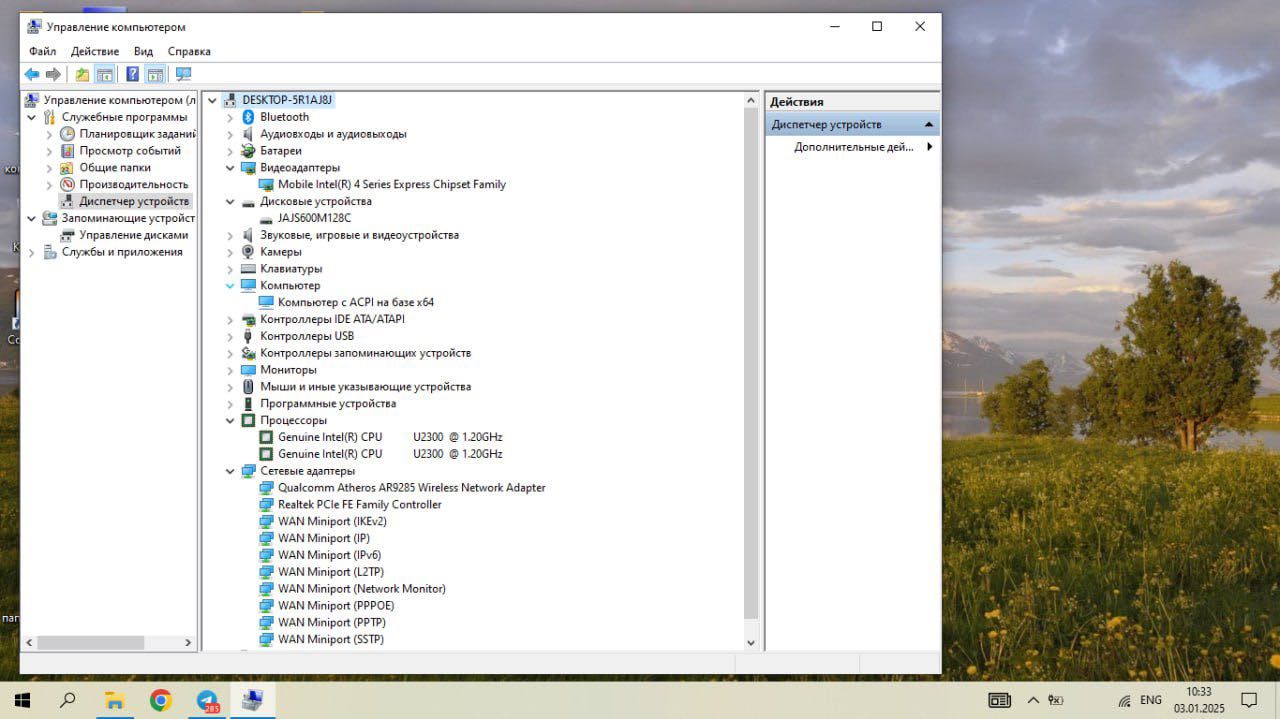1280x719 pixels.
Task: Open the Действие menu
Action: coord(95,51)
